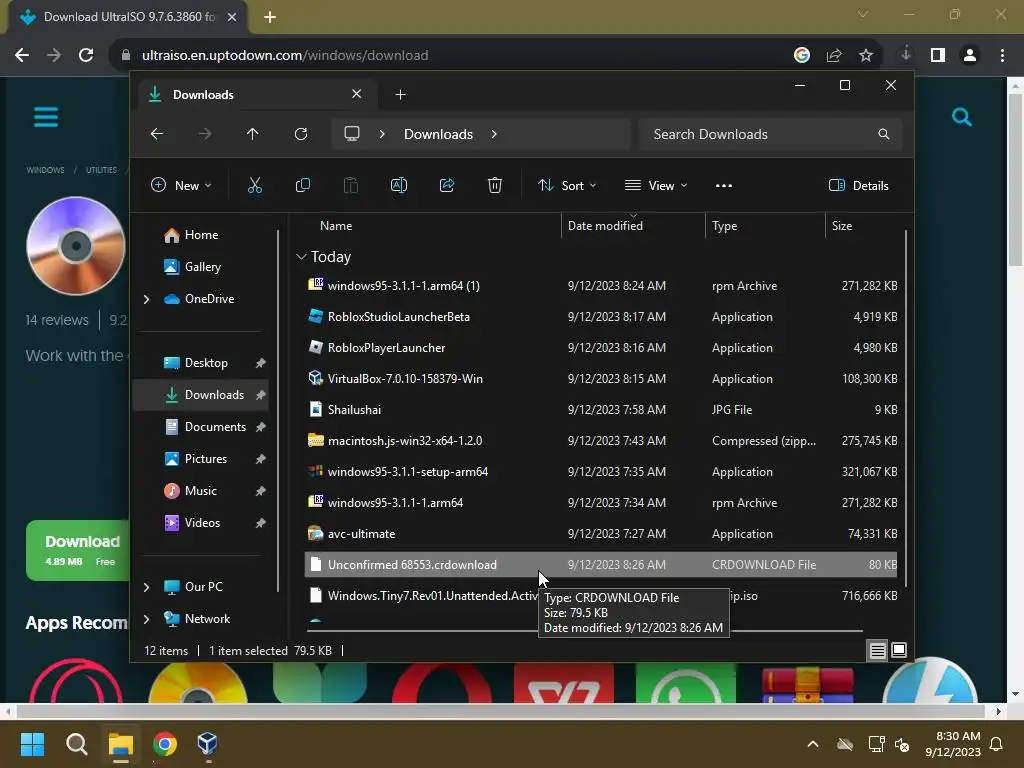This screenshot has height=768, width=1024.
Task: Click the Copy icon in Explorer toolbar
Action: tap(302, 185)
